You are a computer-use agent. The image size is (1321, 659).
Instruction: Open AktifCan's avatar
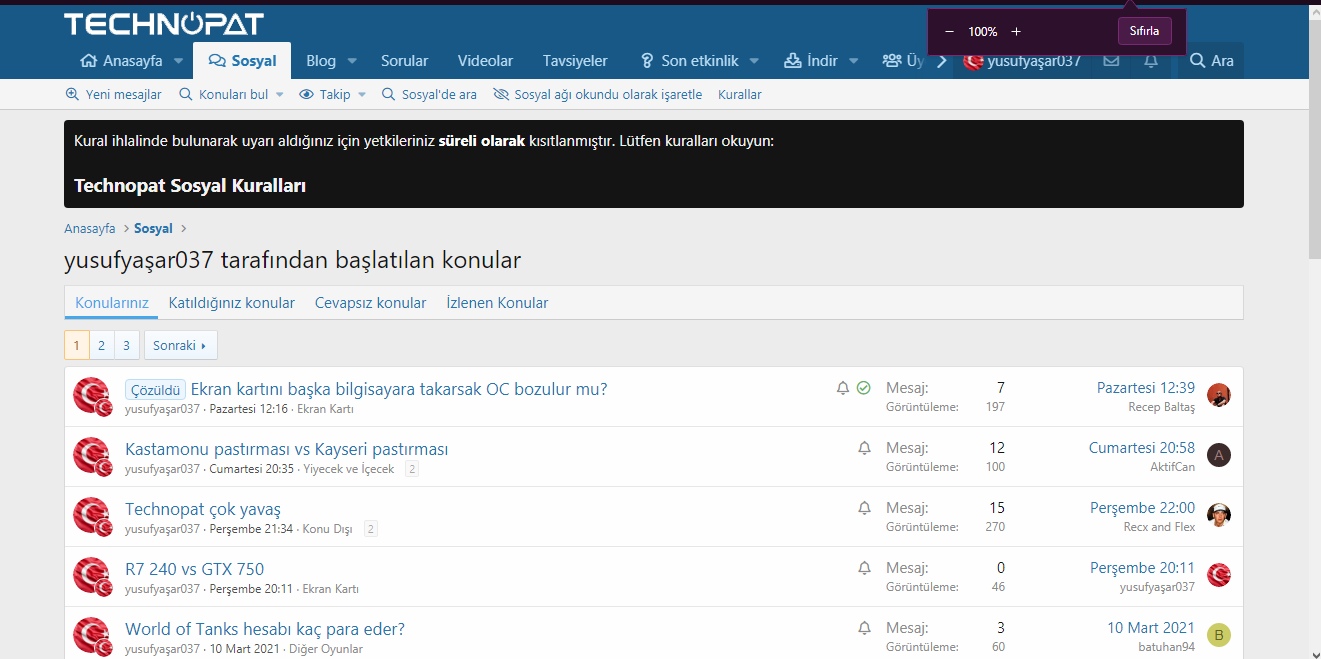(1218, 455)
